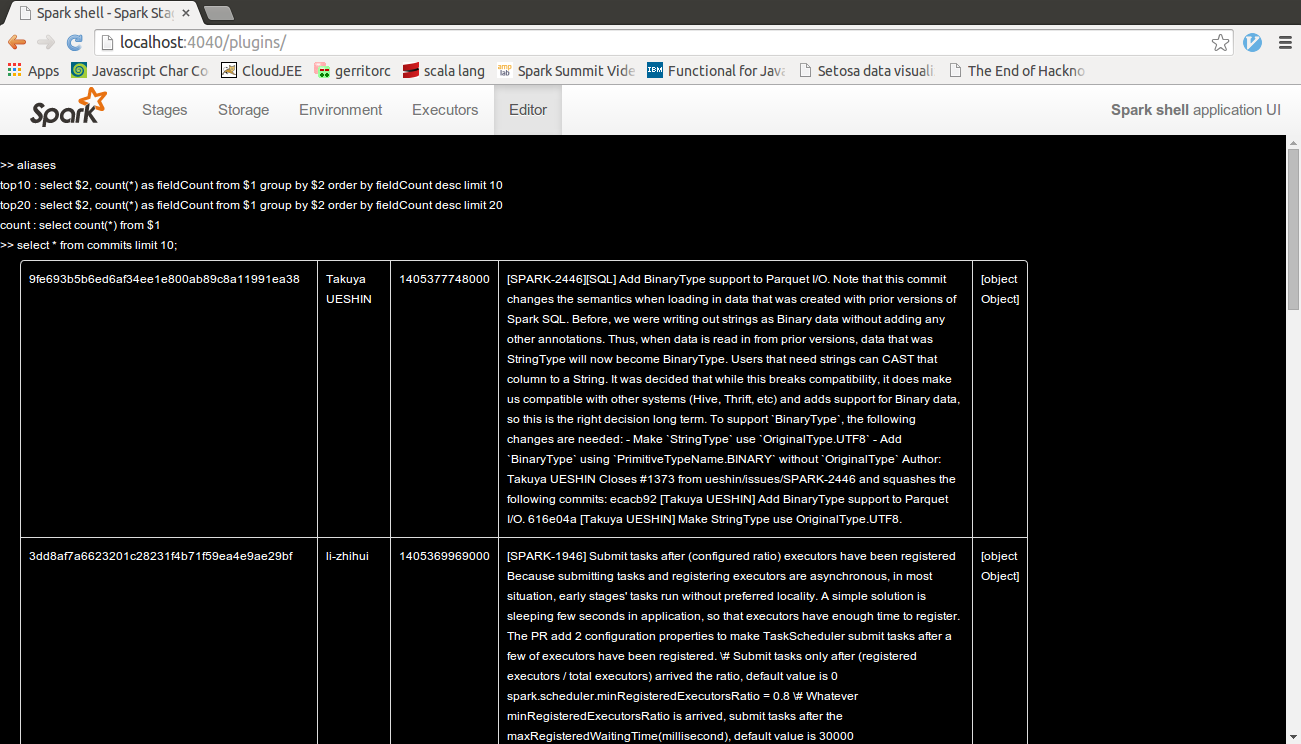
Task: Open the Functional for Java bookmark
Action: point(716,70)
